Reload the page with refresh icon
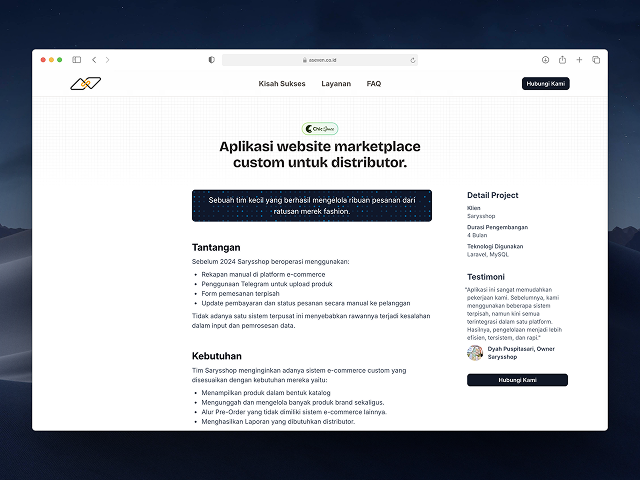 click(413, 60)
